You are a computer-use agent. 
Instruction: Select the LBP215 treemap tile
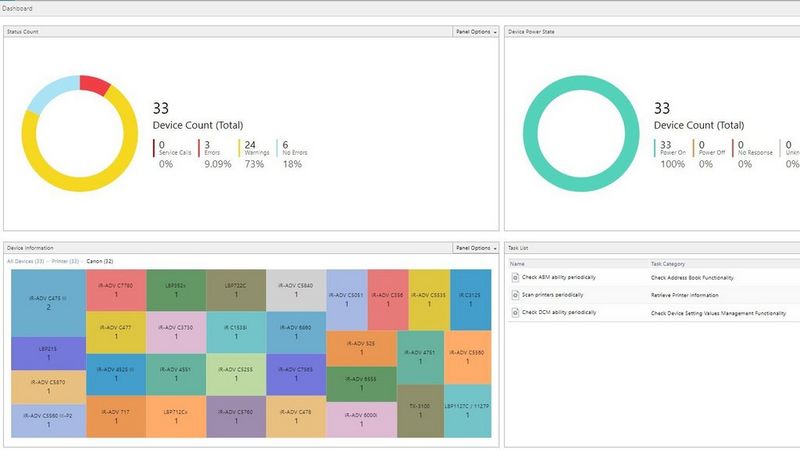(48, 354)
